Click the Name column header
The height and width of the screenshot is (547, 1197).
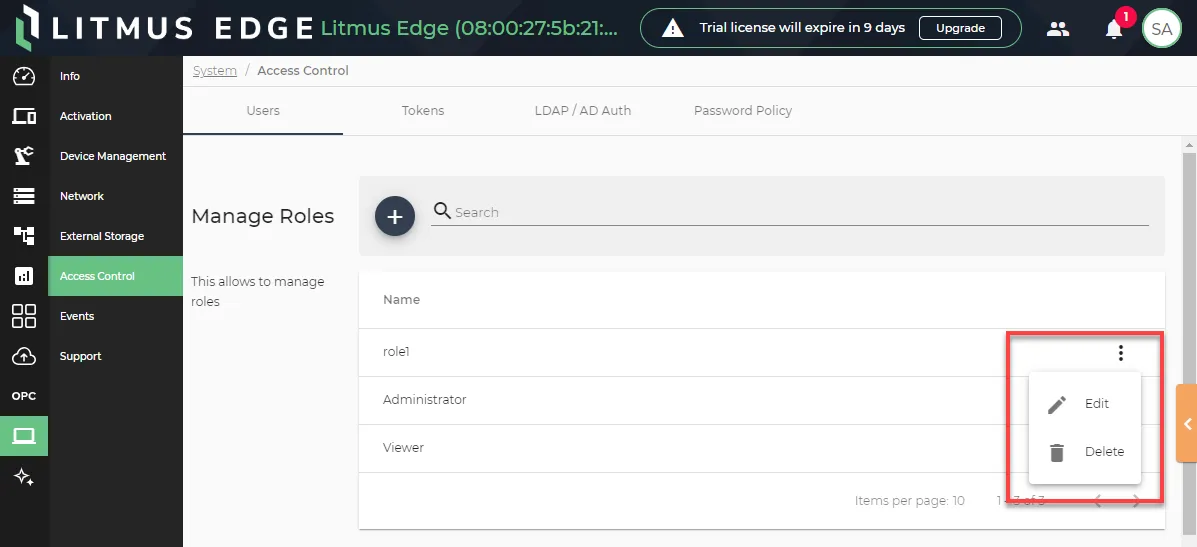402,300
